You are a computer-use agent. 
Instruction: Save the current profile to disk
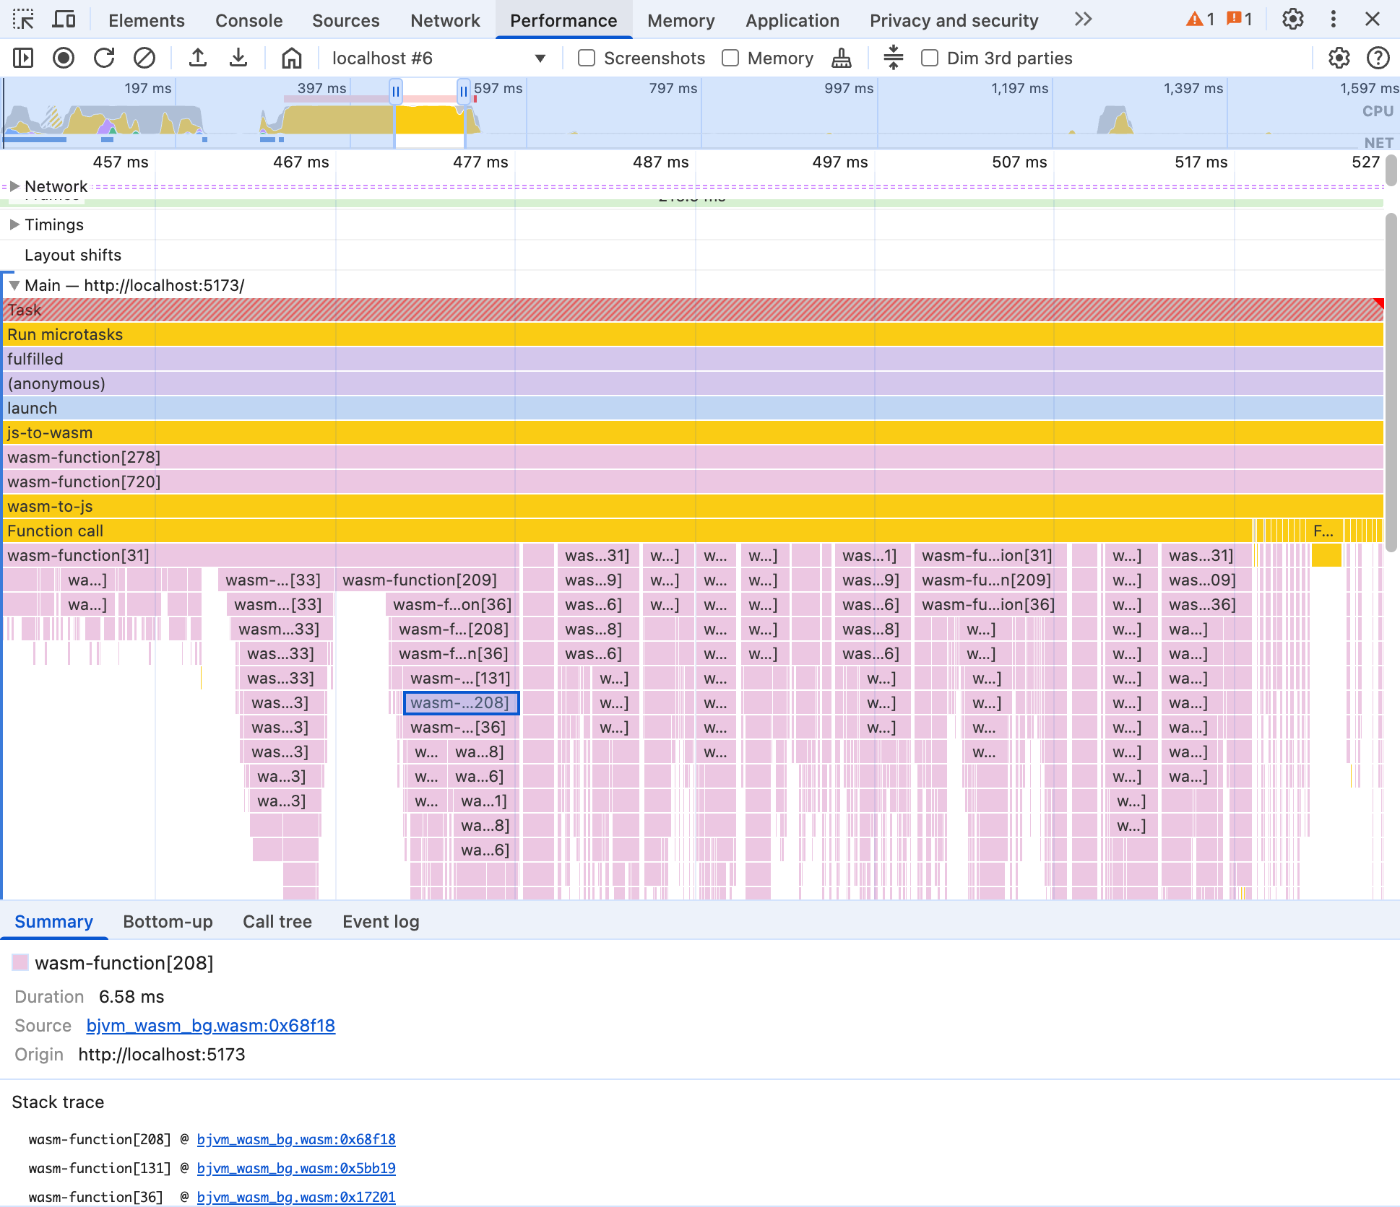[x=238, y=57]
